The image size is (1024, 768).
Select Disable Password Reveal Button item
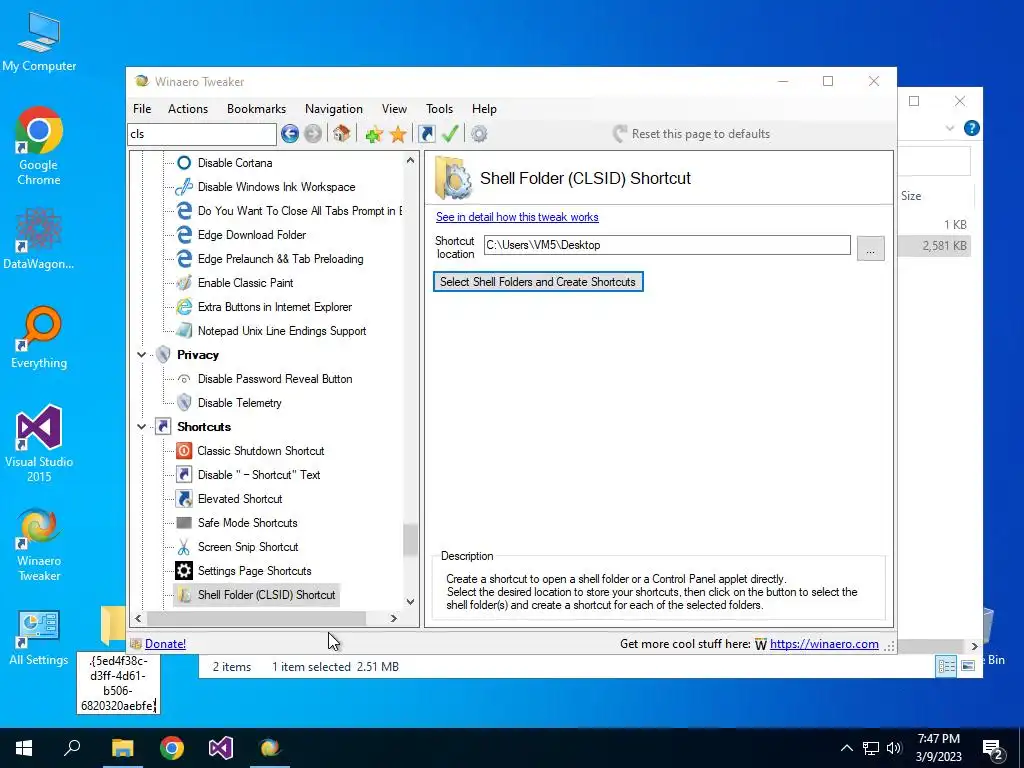pos(275,379)
